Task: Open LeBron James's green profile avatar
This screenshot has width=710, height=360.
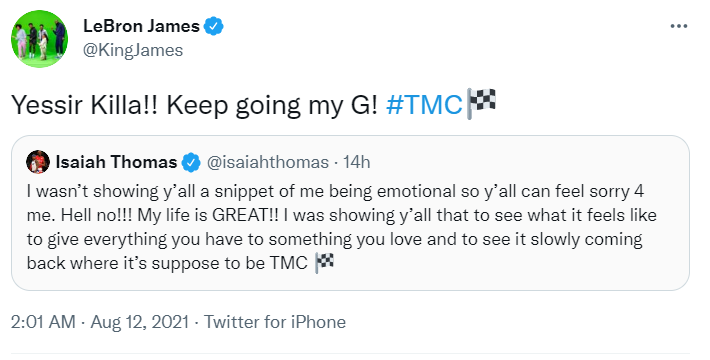Action: coord(39,38)
